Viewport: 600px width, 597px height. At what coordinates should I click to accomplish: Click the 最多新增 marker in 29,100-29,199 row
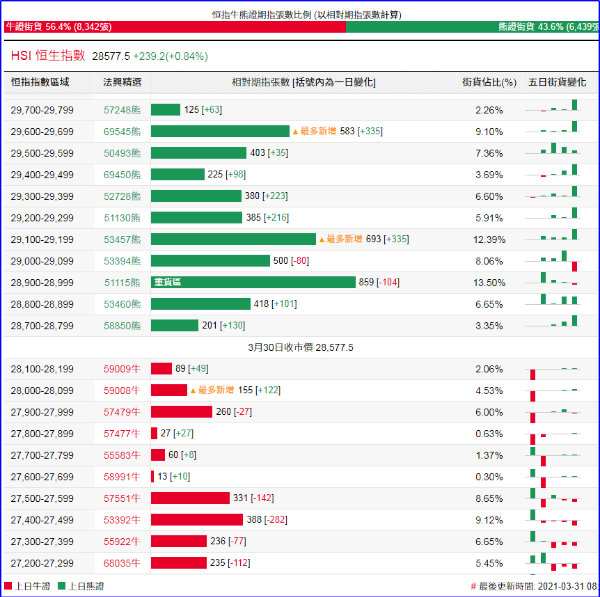pos(340,239)
